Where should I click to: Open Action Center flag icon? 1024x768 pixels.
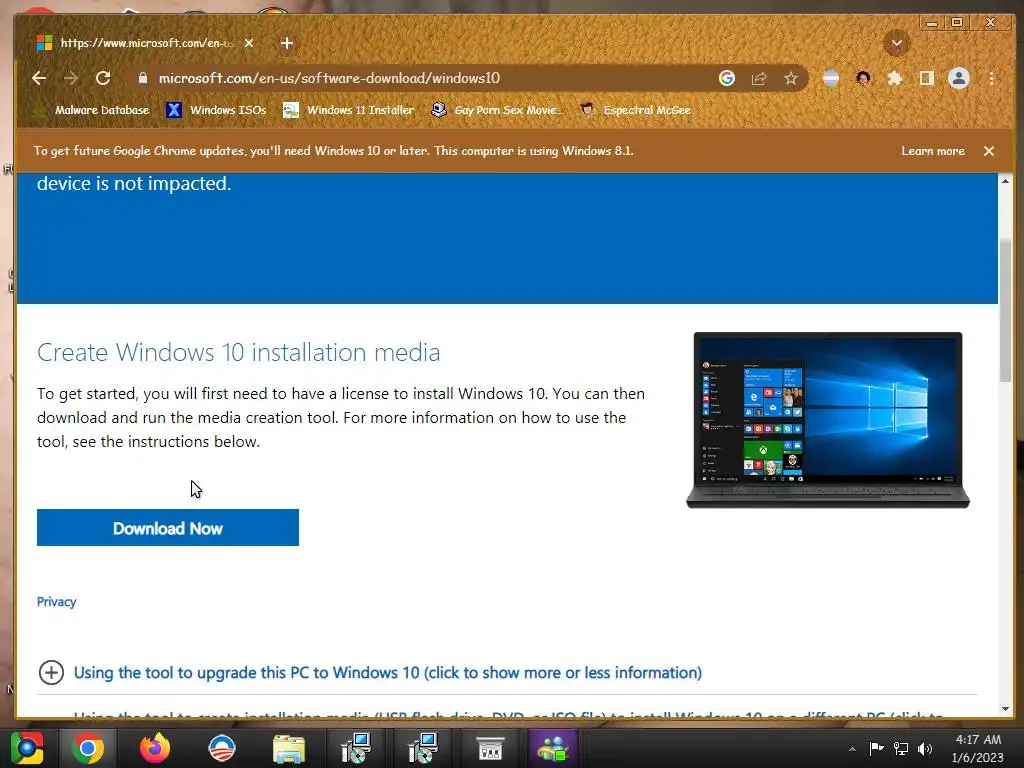coord(876,748)
